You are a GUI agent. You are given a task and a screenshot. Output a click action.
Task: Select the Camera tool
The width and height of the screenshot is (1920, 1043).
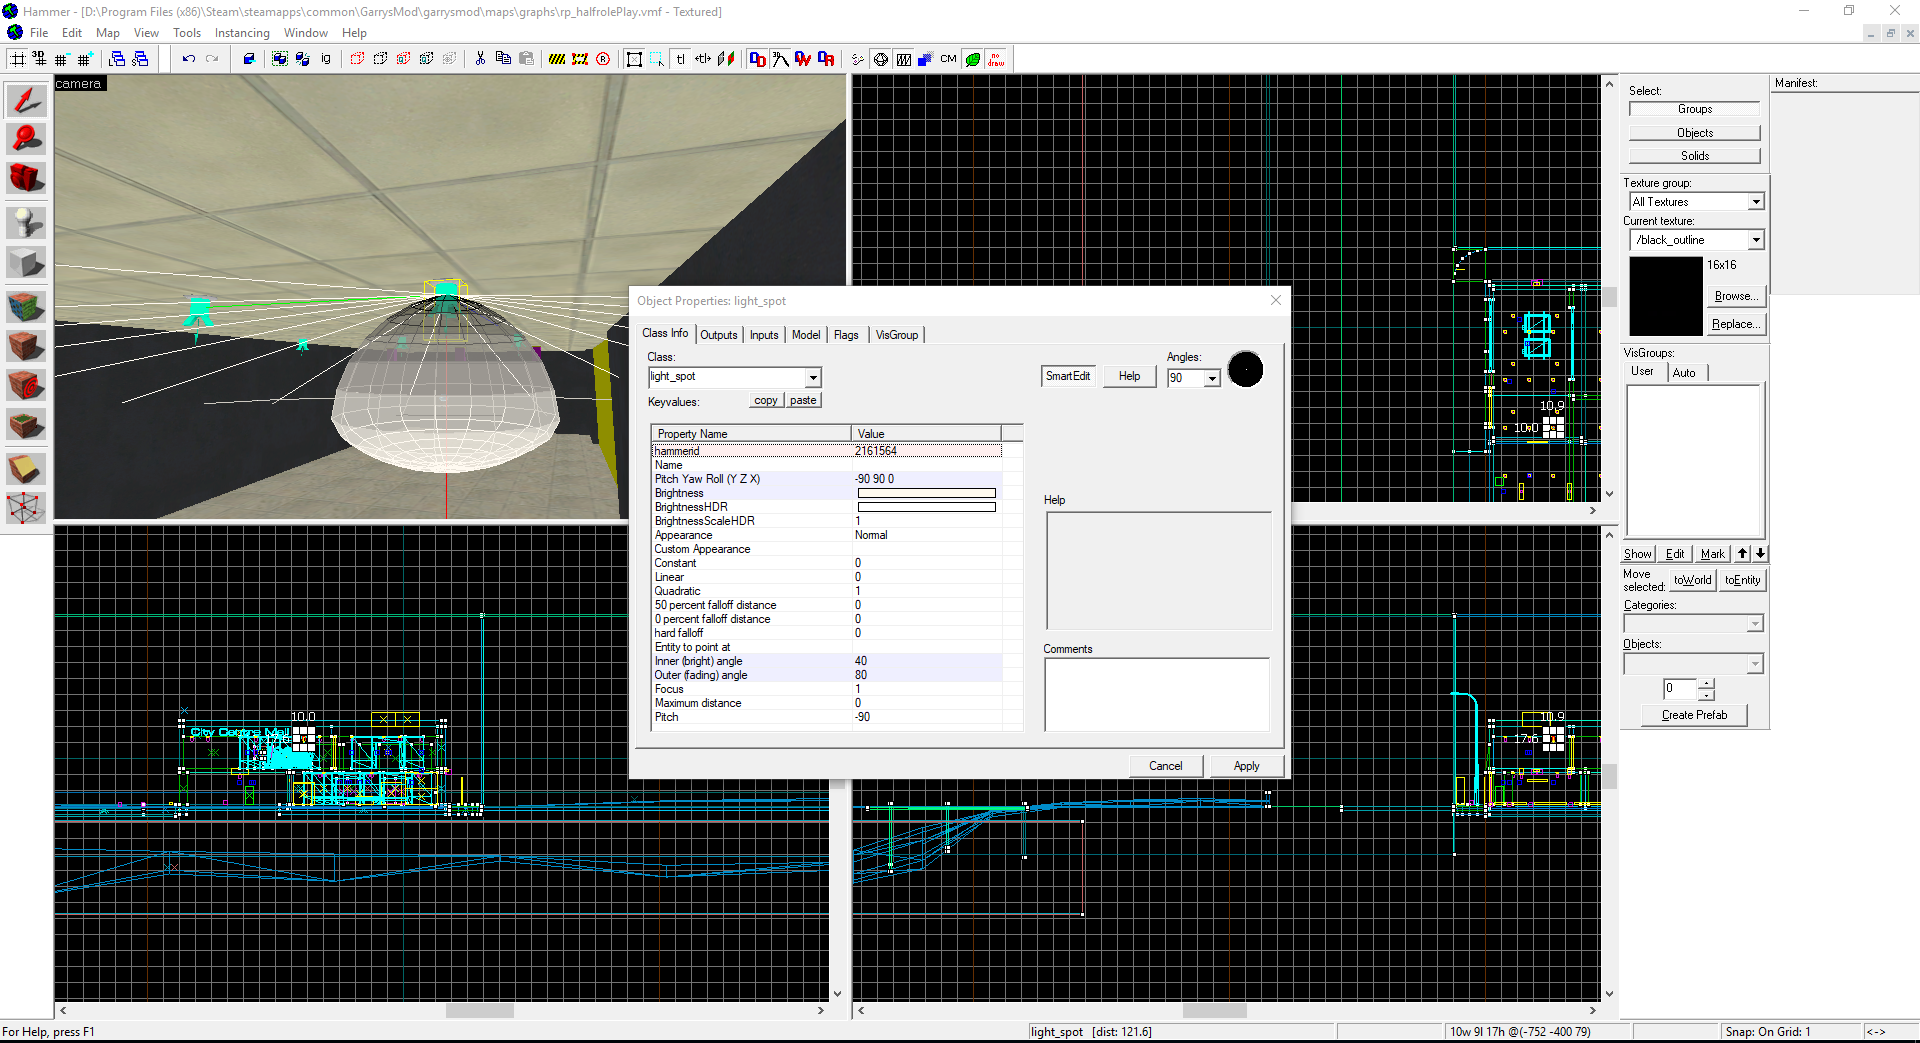click(x=26, y=179)
